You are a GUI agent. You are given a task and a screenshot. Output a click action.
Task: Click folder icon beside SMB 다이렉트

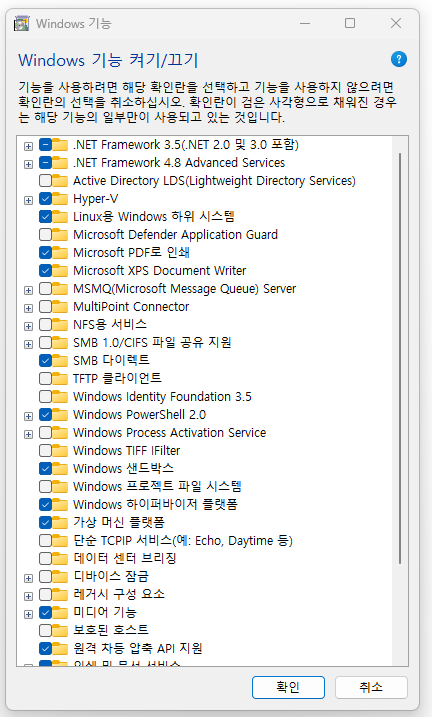[60, 361]
